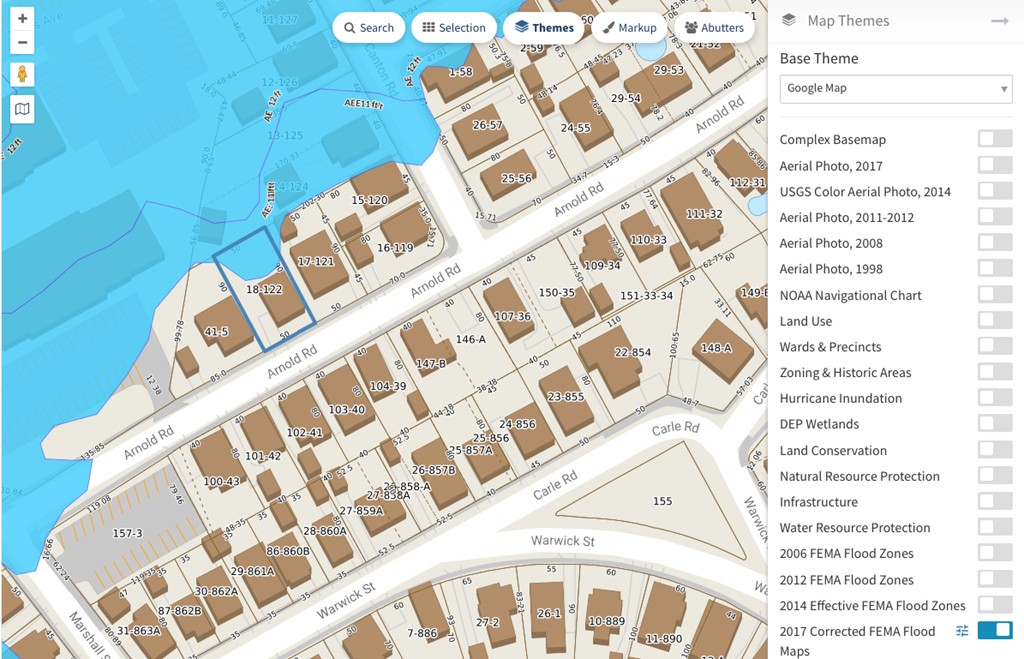Image resolution: width=1024 pixels, height=659 pixels.
Task: Select parcel 155 triangle lot
Action: tap(662, 501)
